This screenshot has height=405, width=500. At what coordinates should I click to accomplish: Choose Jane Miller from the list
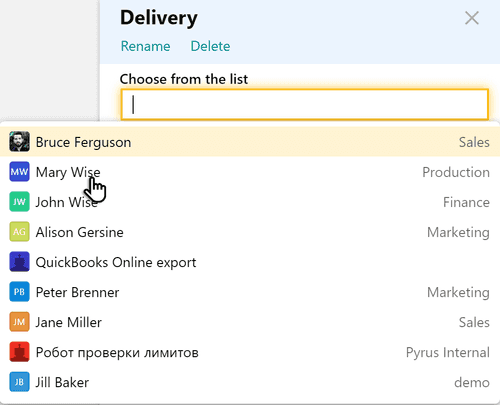point(250,322)
